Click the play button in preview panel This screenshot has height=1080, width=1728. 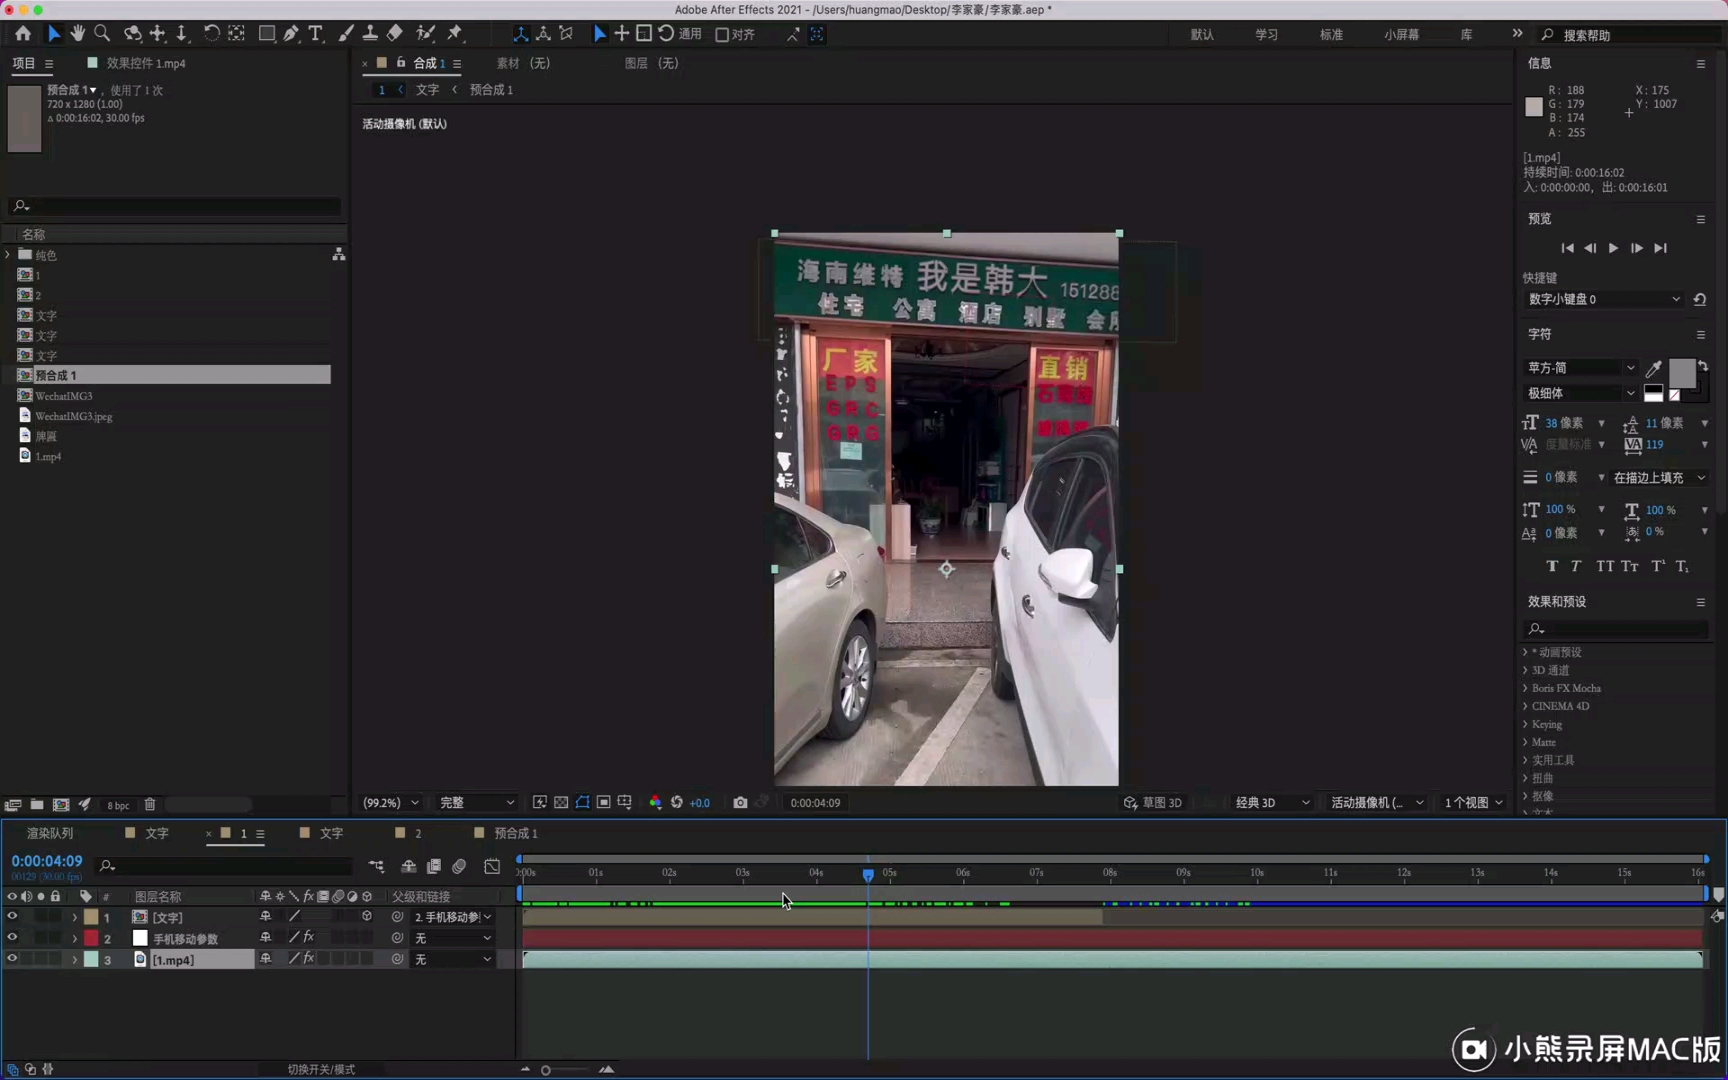click(x=1613, y=248)
